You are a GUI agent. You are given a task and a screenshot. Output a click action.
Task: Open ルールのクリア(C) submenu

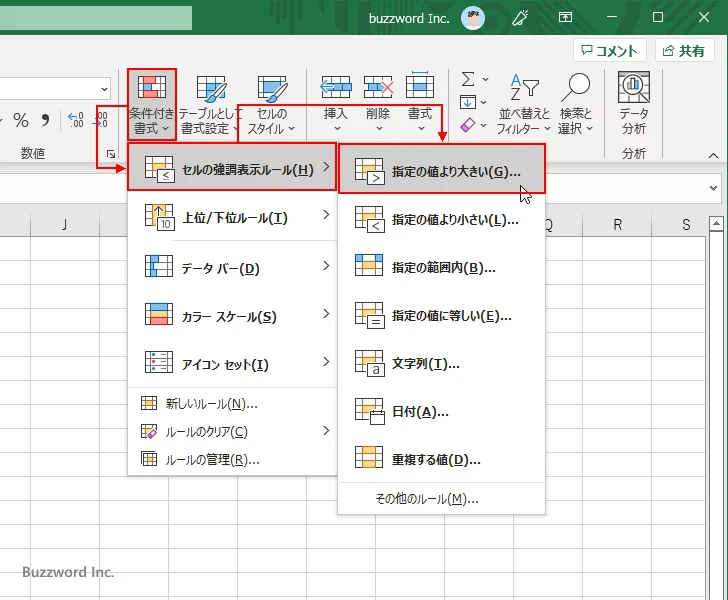tap(232, 431)
